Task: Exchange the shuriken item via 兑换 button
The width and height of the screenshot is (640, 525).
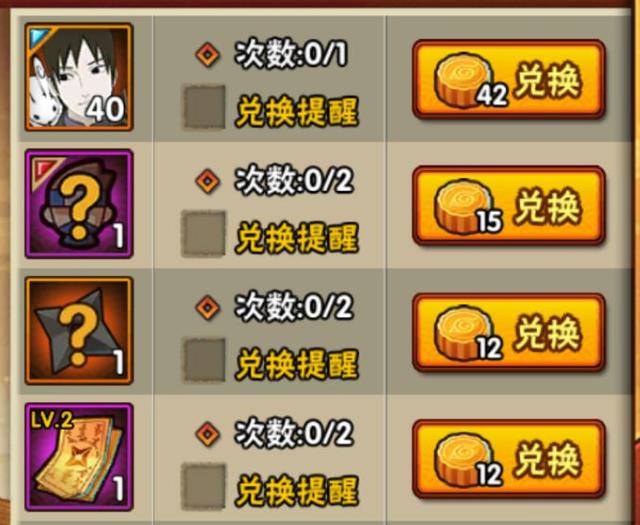Action: pyautogui.click(x=509, y=333)
